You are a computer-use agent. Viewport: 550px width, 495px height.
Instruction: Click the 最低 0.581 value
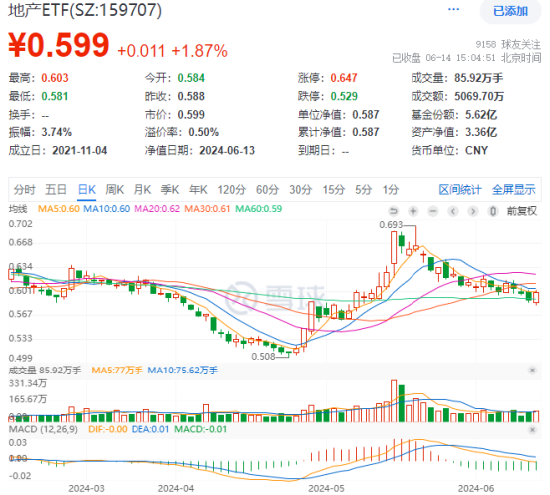pyautogui.click(x=55, y=96)
